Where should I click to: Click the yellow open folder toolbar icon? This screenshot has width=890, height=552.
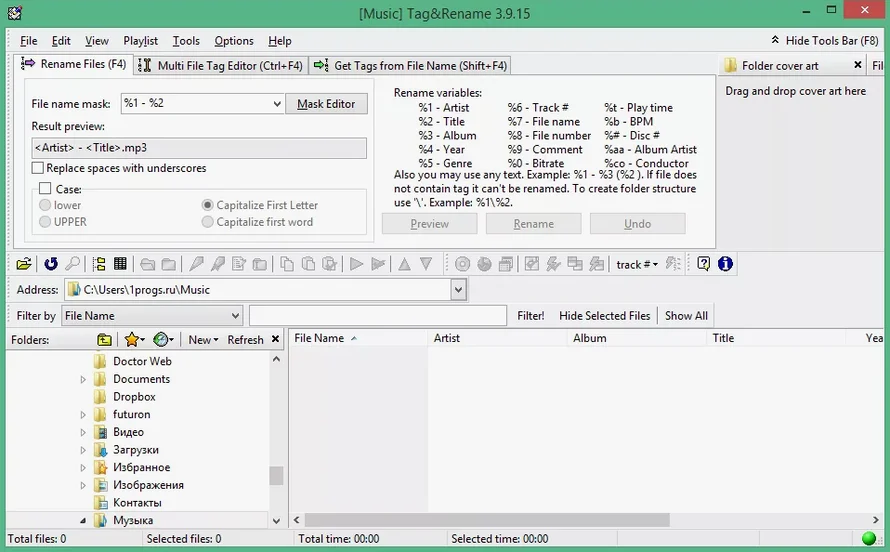tap(24, 264)
